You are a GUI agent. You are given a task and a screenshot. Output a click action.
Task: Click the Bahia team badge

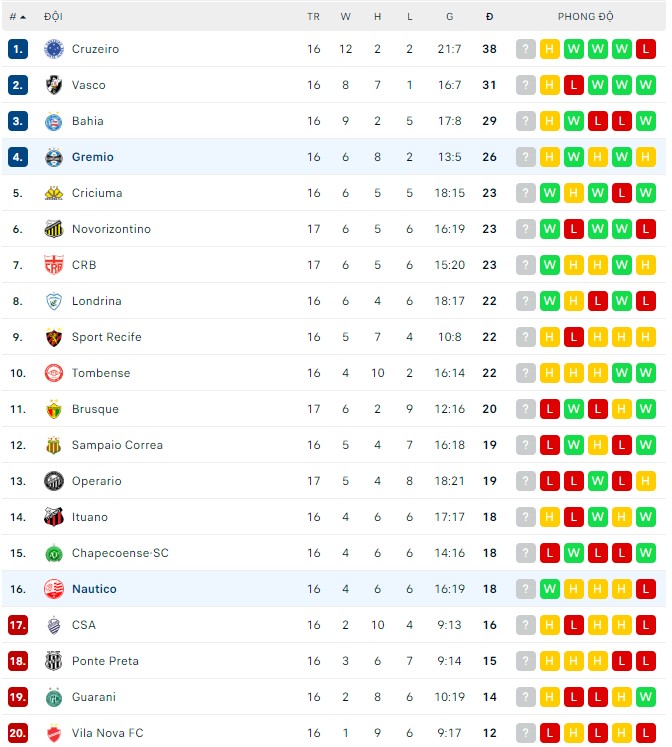click(54, 121)
